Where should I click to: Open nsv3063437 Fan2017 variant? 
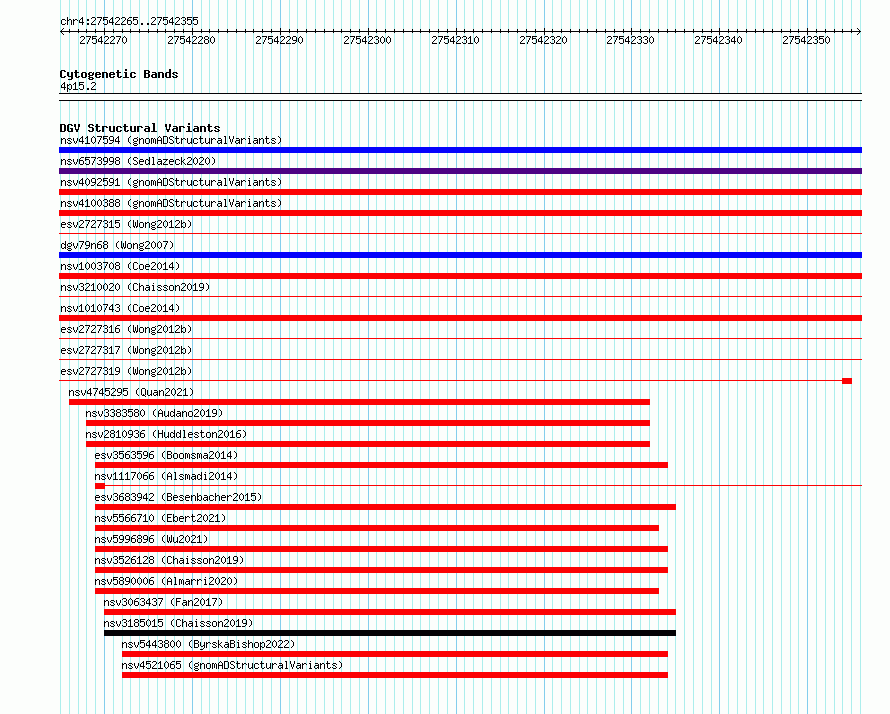[x=163, y=602]
